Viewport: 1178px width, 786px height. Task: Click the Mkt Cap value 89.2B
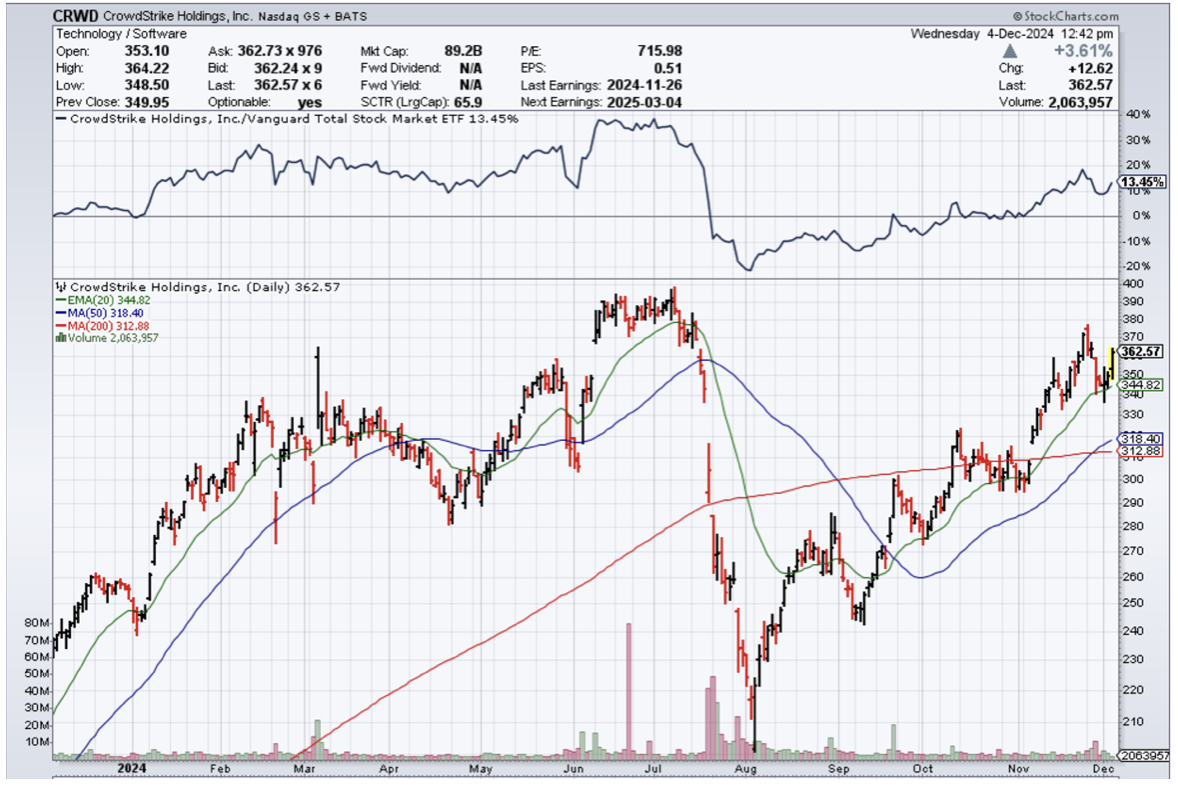[463, 51]
